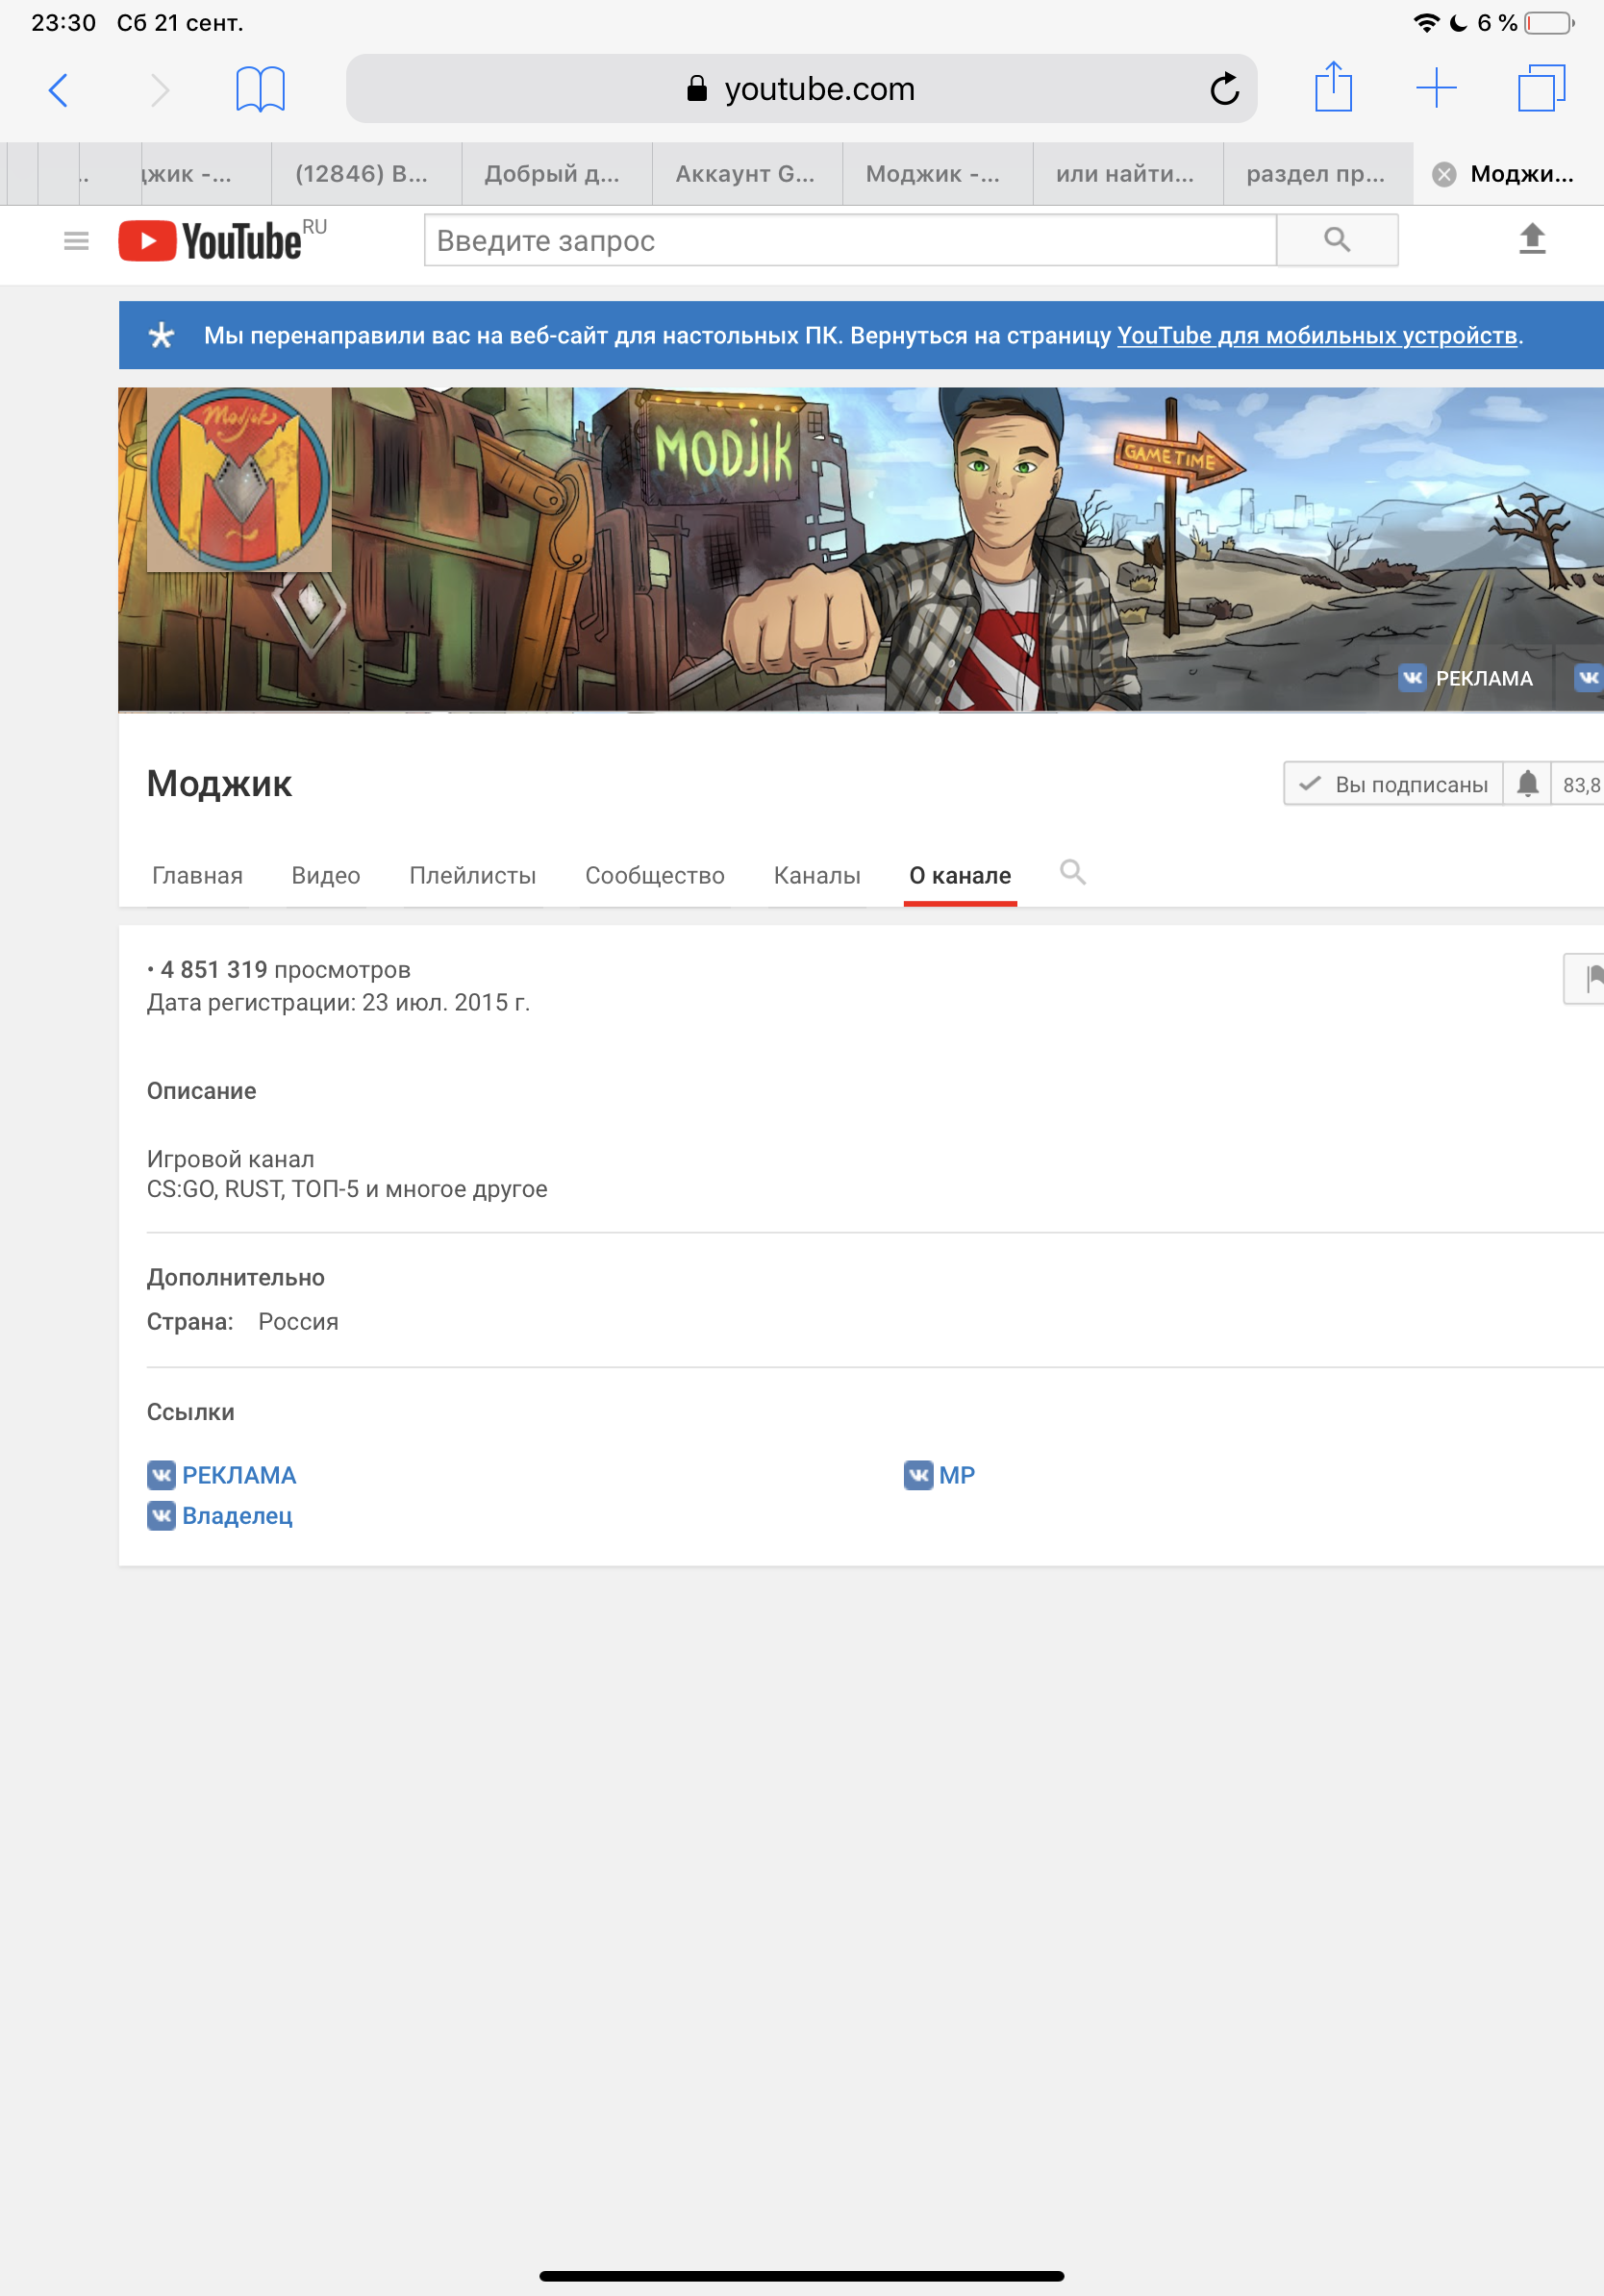Switch to the Аккаунт G… tab
The height and width of the screenshot is (2296, 1604).
[x=747, y=174]
